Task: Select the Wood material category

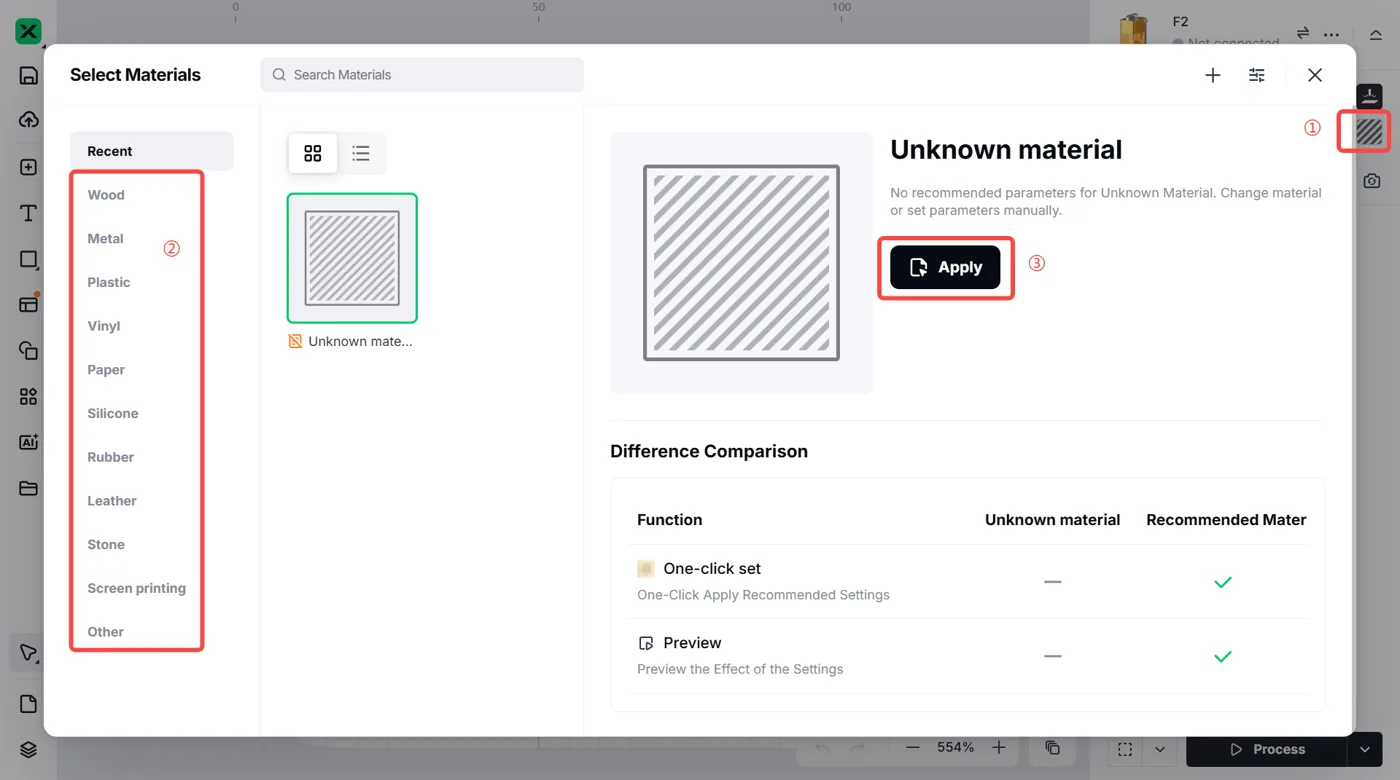Action: pos(106,195)
